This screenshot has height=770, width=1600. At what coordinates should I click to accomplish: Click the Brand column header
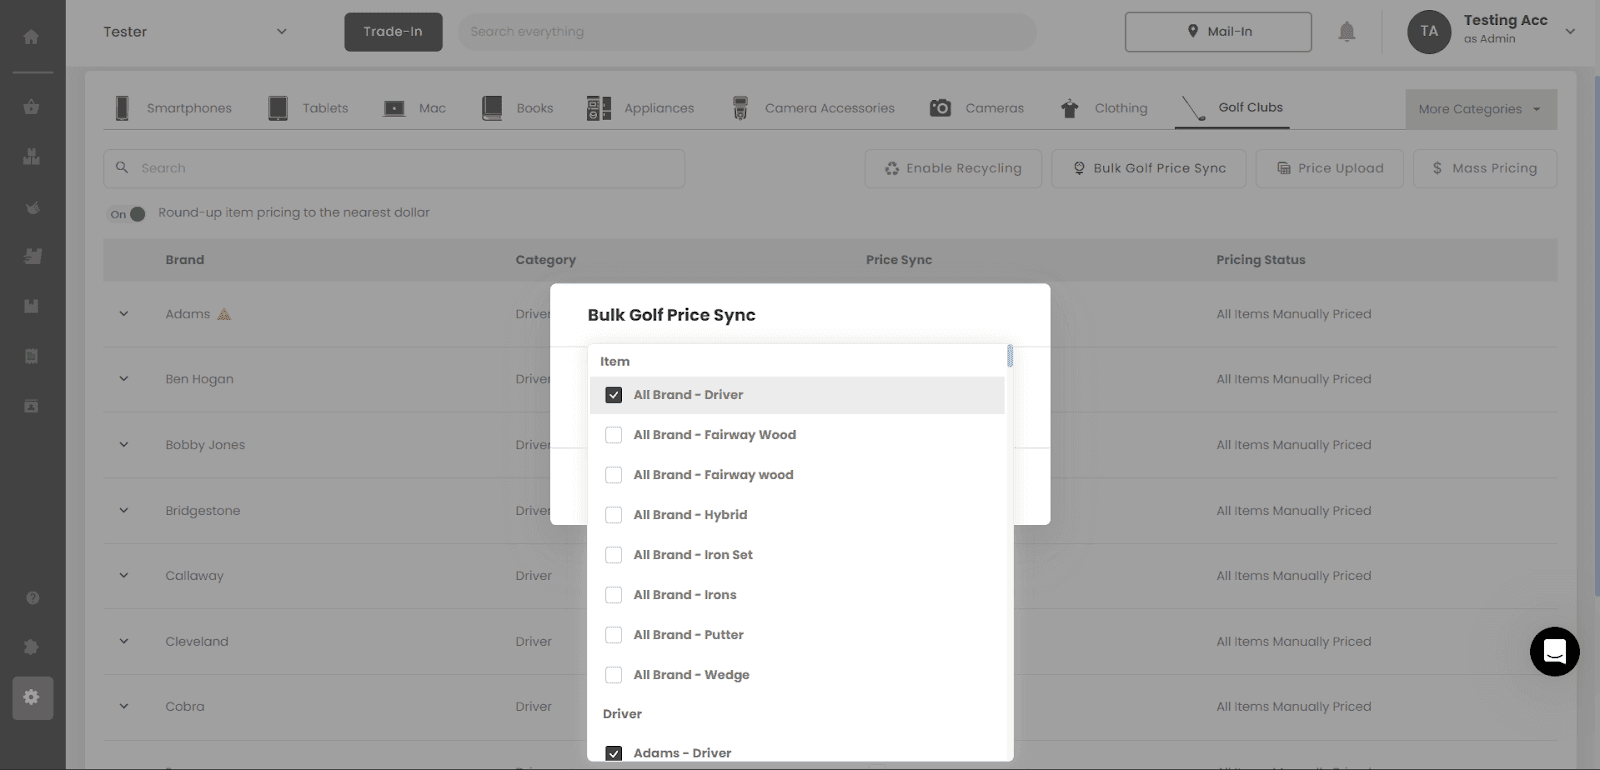click(185, 260)
